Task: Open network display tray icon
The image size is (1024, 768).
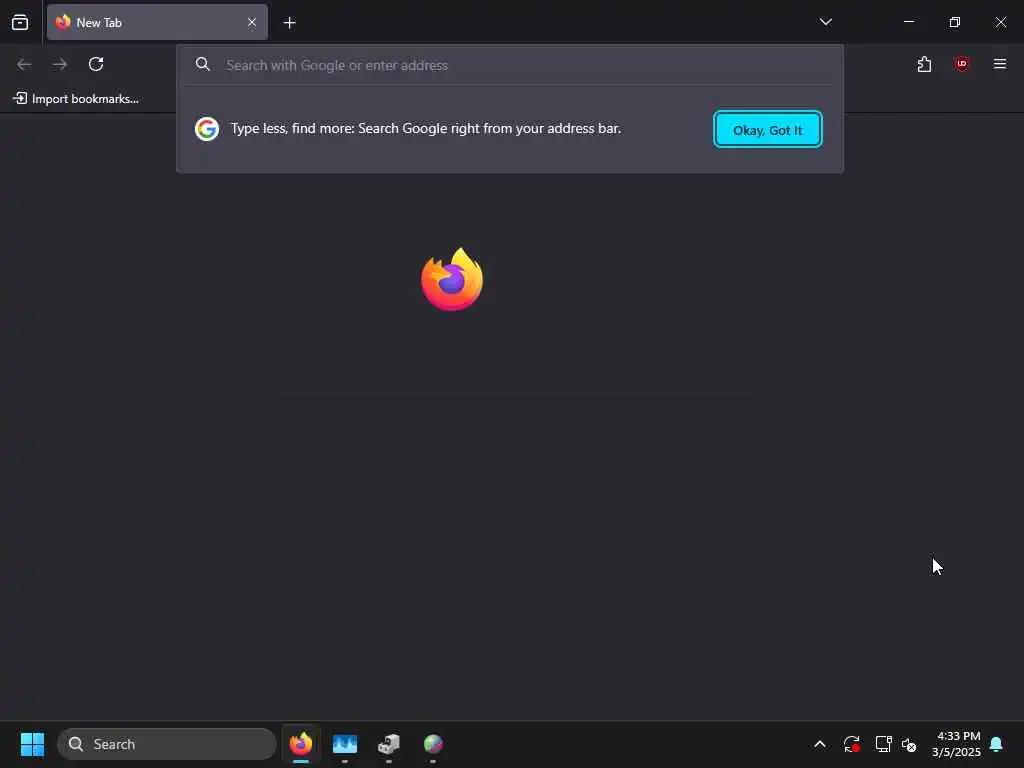Action: tap(883, 744)
